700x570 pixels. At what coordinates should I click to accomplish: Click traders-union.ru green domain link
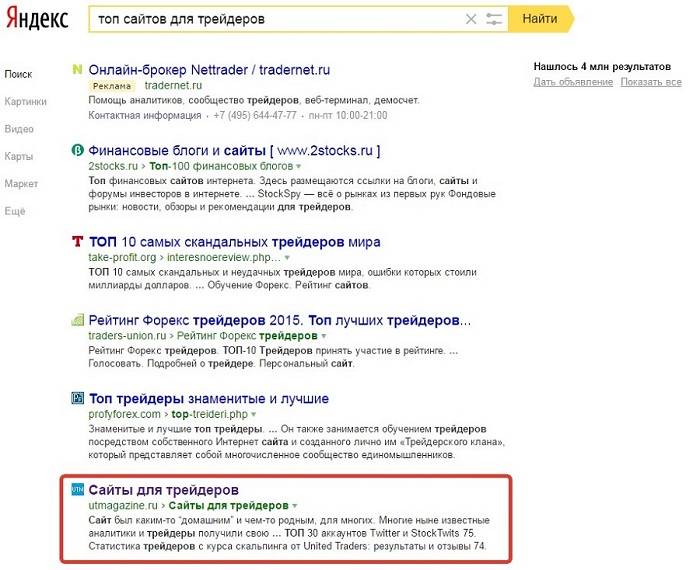pyautogui.click(x=127, y=336)
